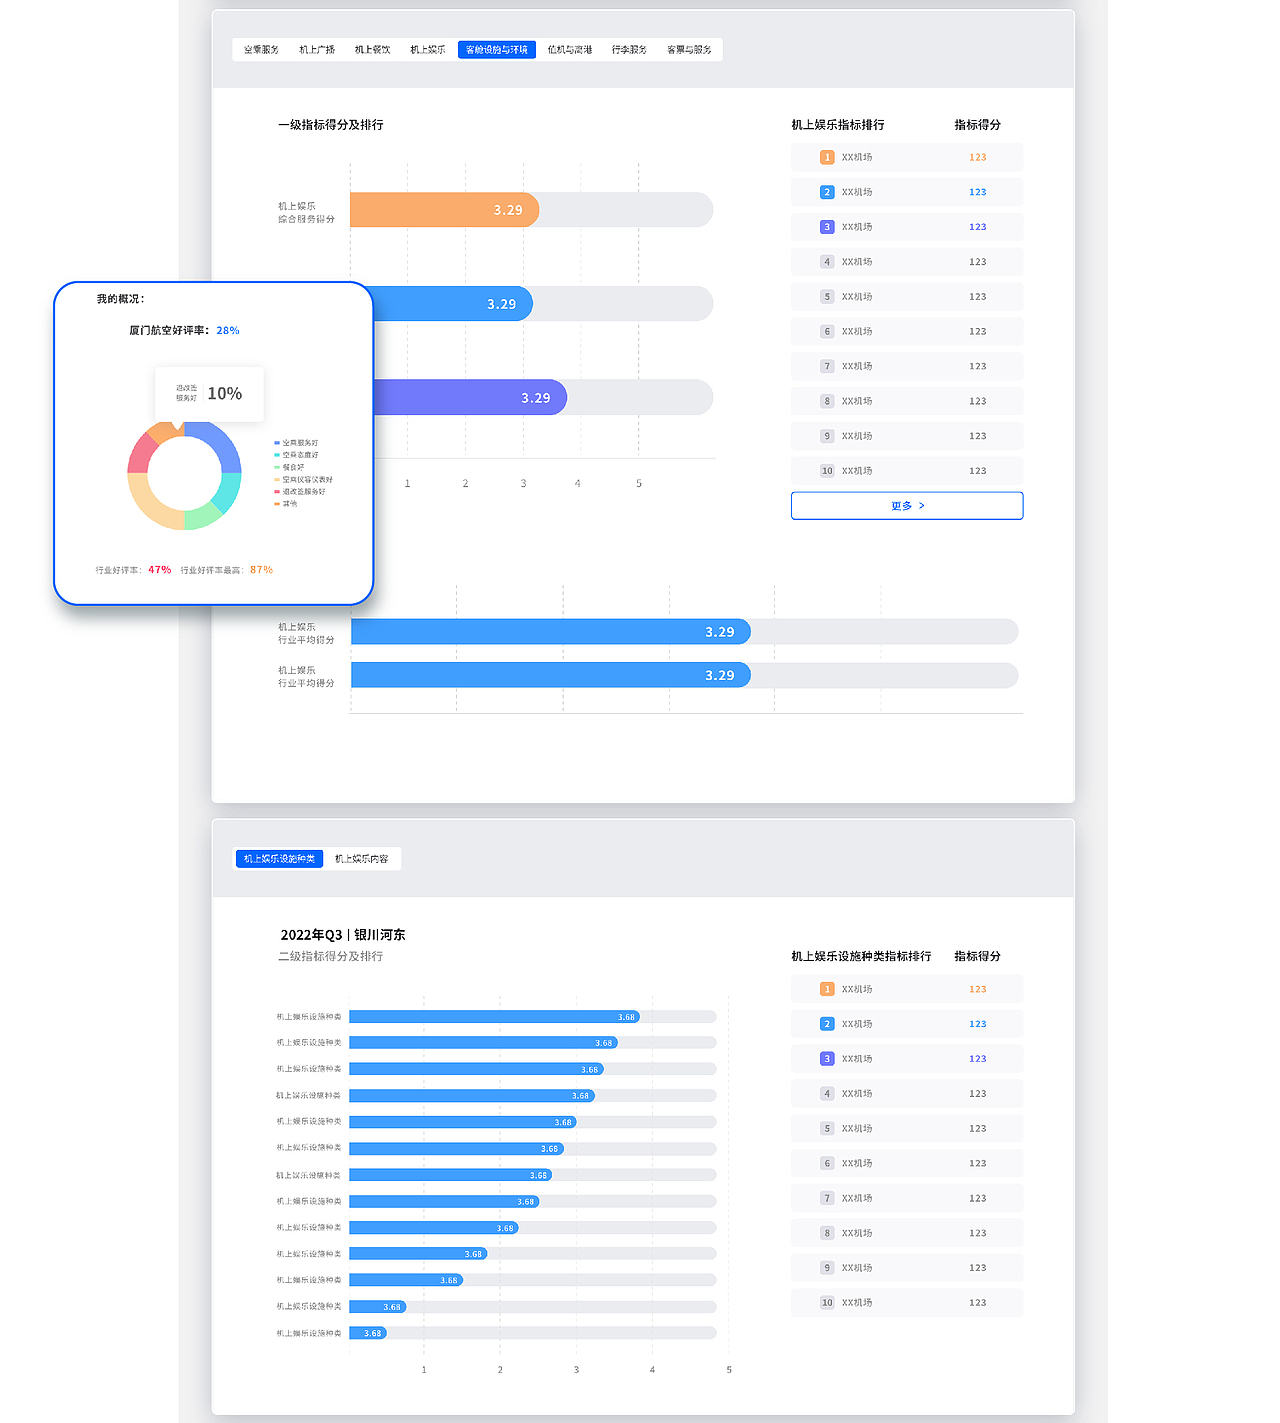Screen dimensions: 1280x1423
Task: Click rank 2 badge in 机上娱乐指标排行 list
Action: [x=827, y=192]
